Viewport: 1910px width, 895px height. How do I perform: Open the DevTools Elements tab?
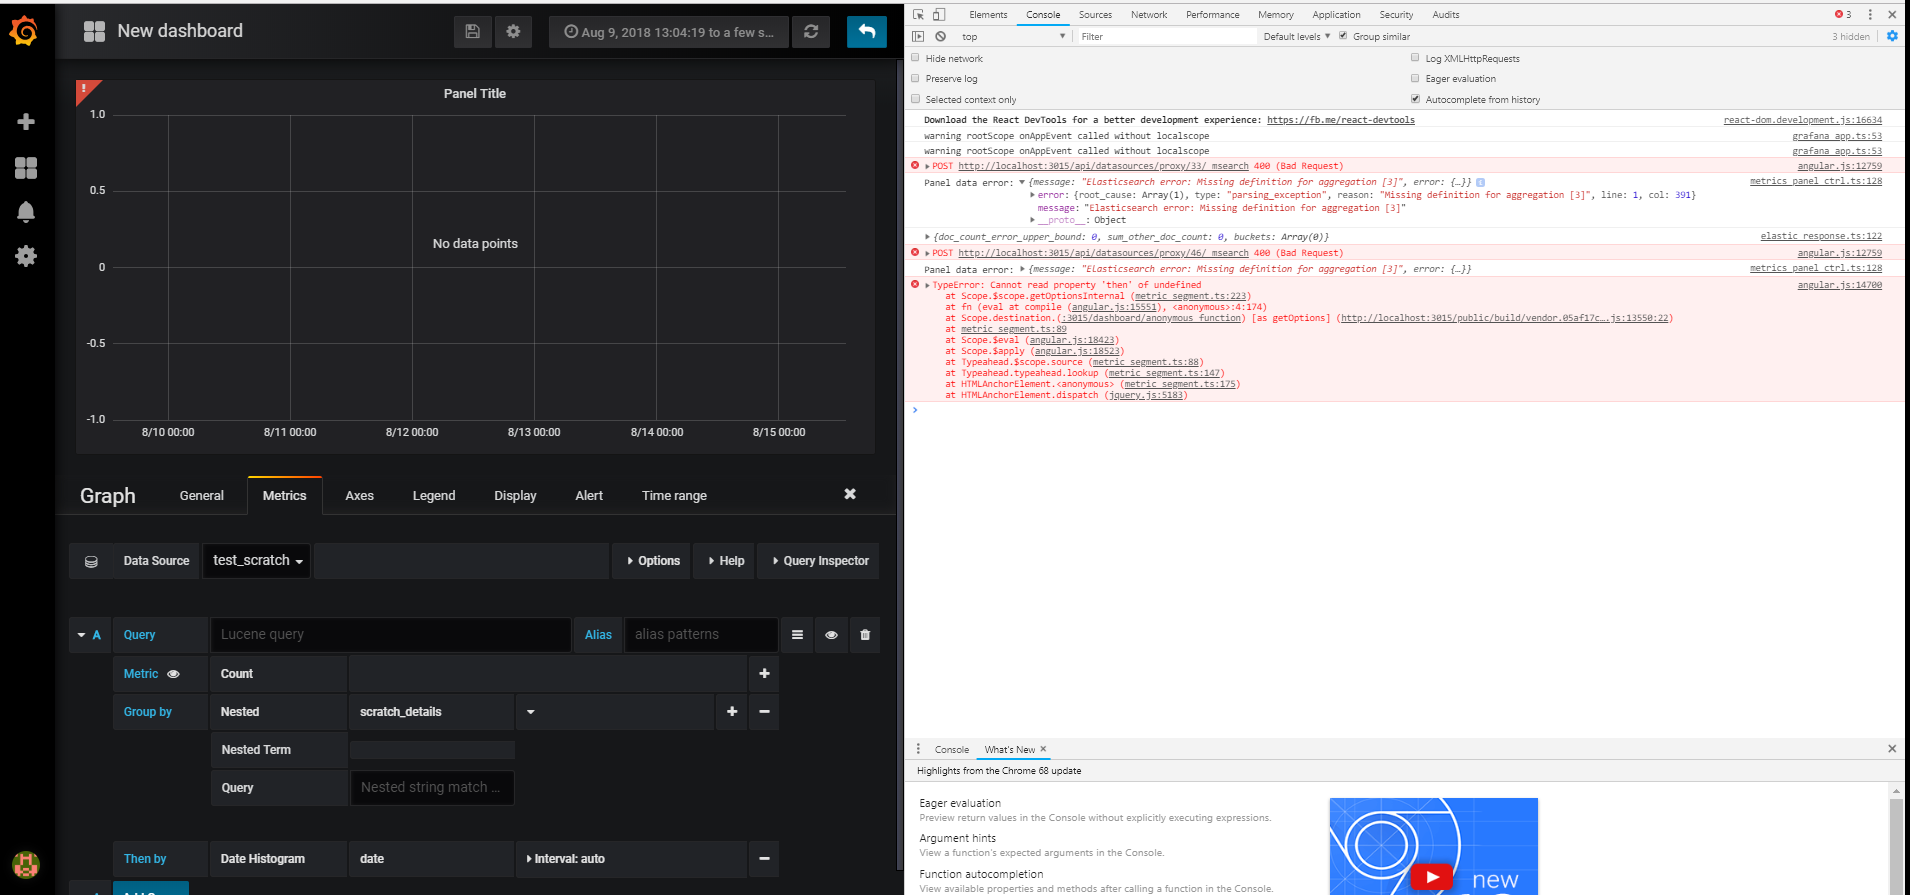(988, 14)
